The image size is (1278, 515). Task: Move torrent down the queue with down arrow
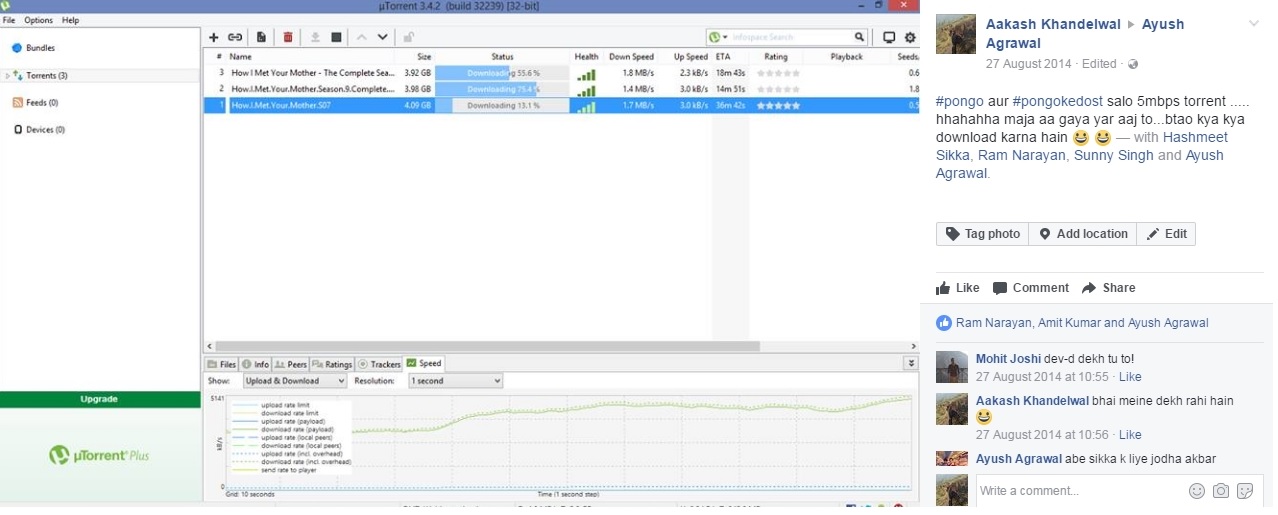[382, 38]
